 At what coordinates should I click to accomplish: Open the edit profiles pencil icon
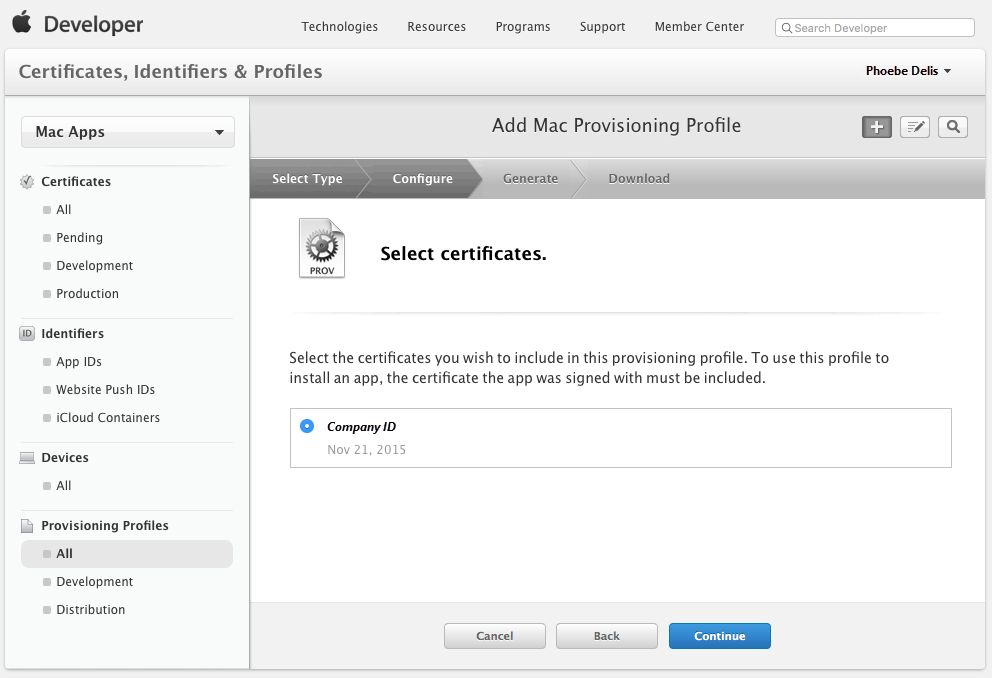(x=914, y=126)
